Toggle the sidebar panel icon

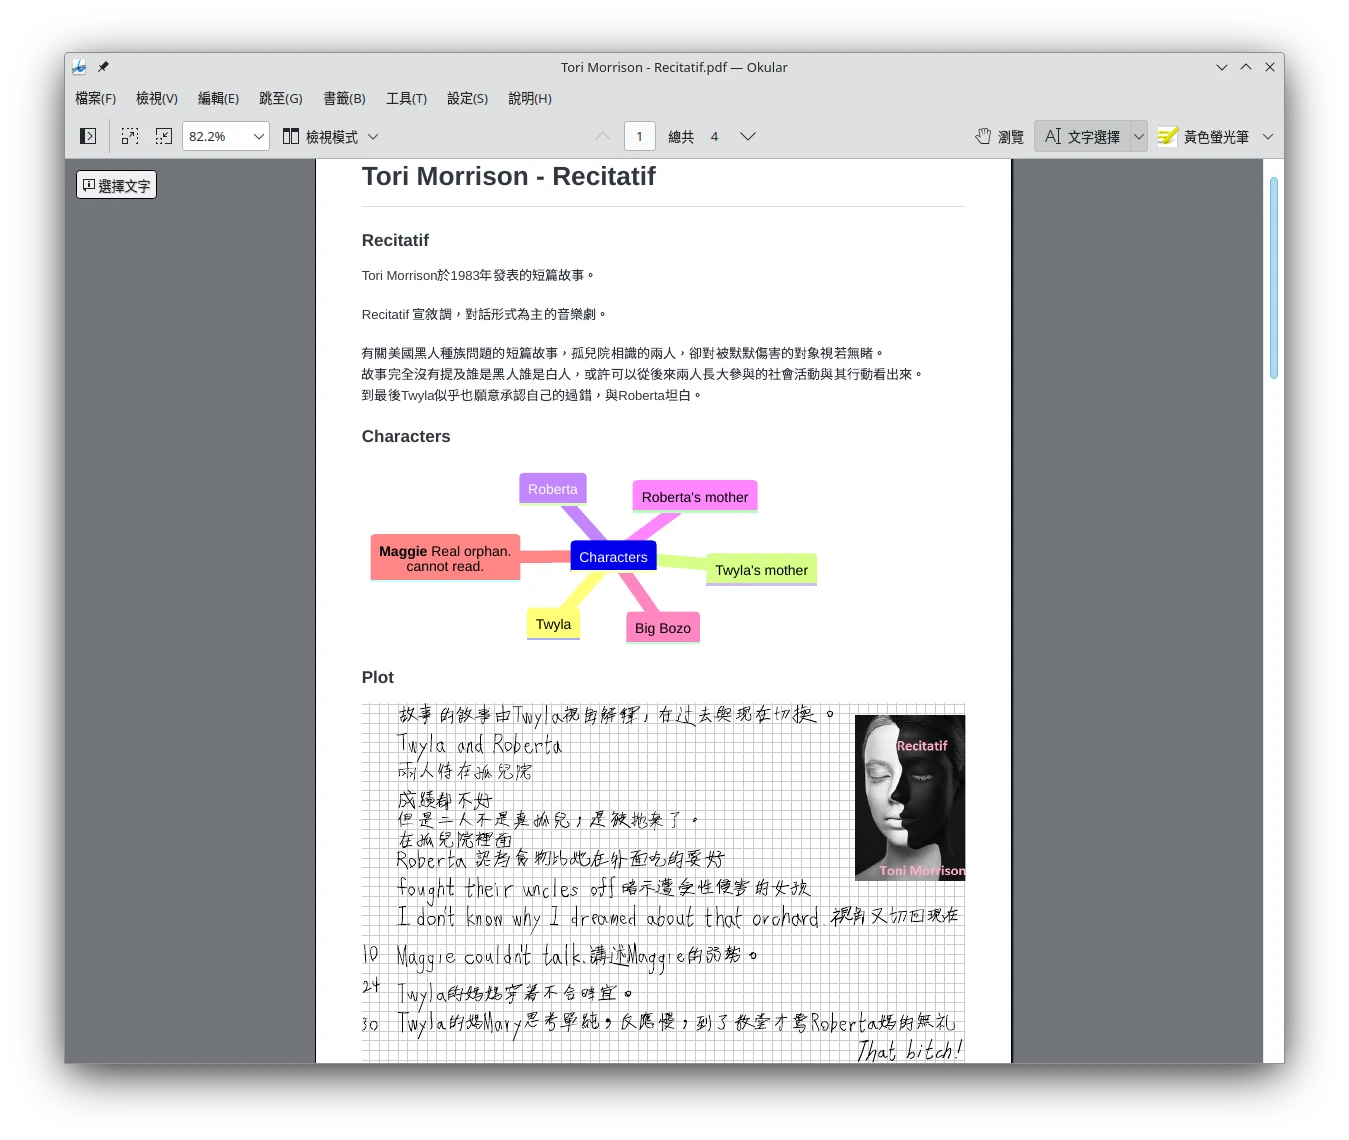pos(88,136)
